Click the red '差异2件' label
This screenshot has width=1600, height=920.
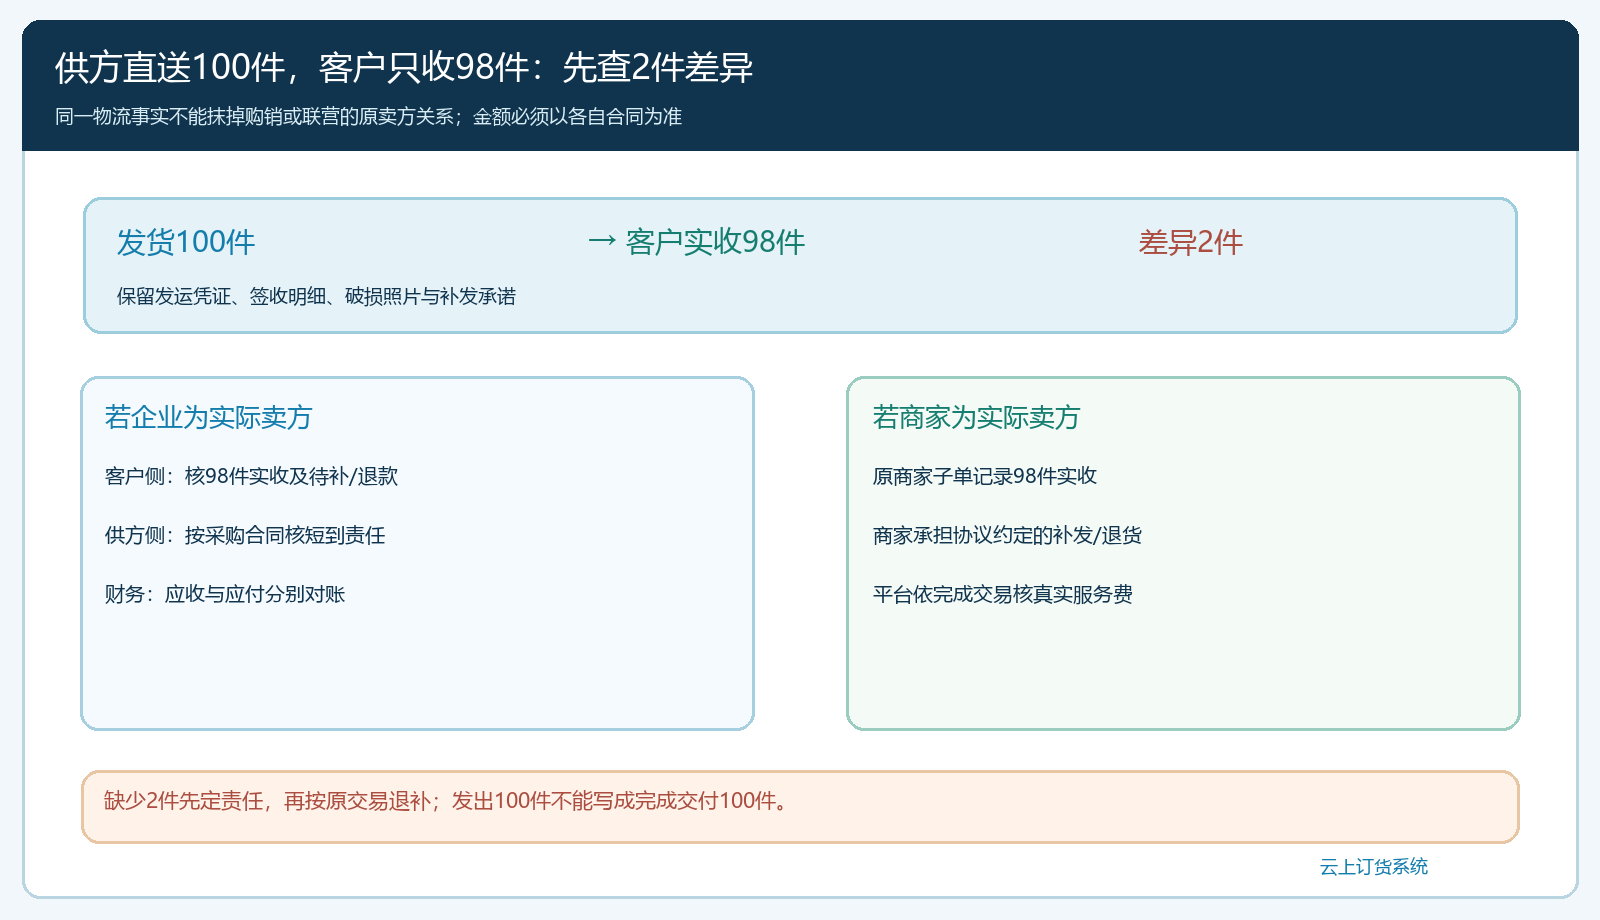pyautogui.click(x=1191, y=242)
